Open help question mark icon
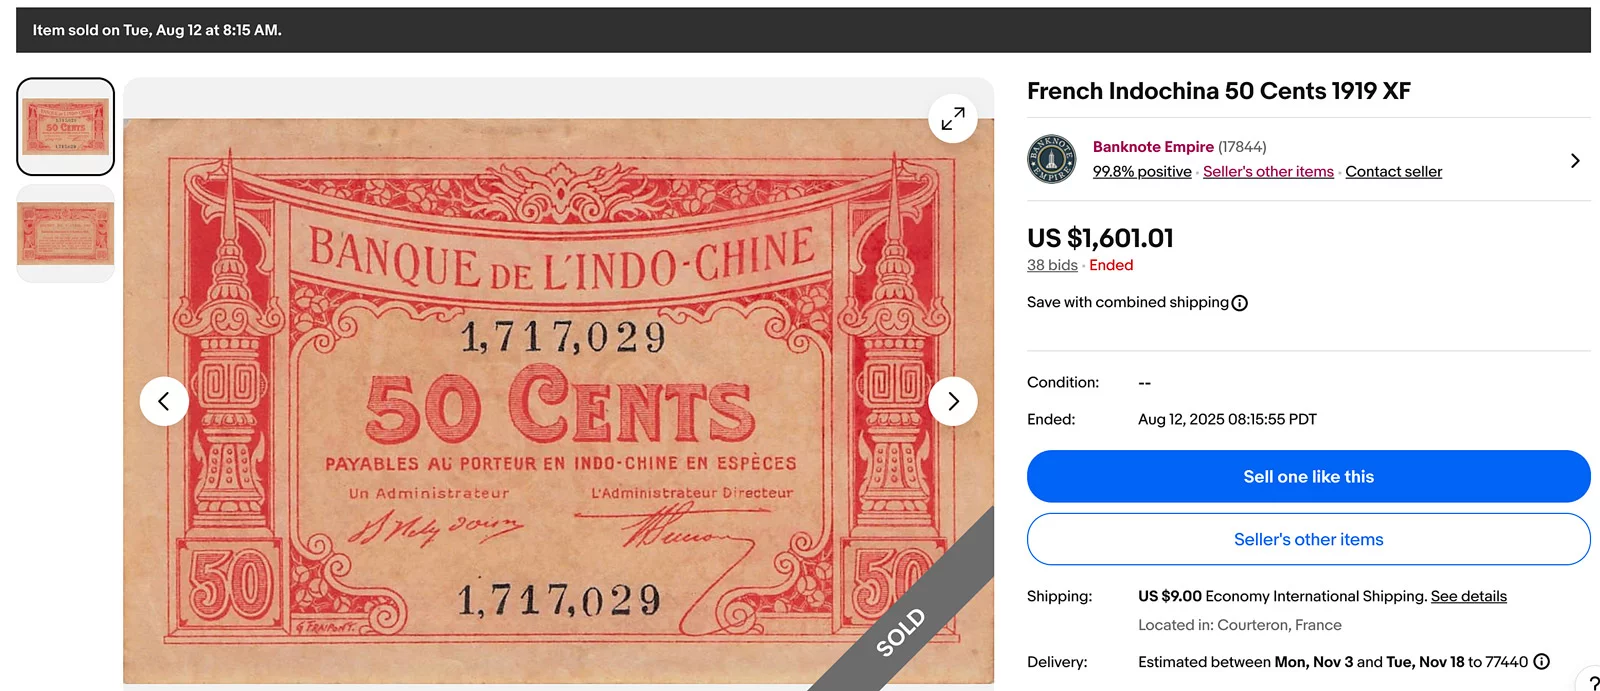 pos(1592,682)
